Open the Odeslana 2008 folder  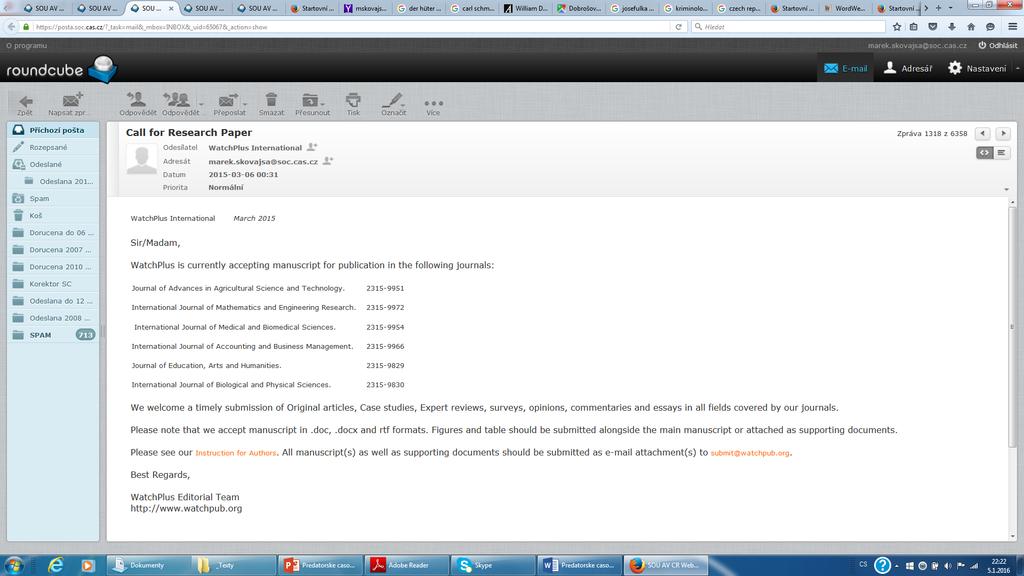53,318
